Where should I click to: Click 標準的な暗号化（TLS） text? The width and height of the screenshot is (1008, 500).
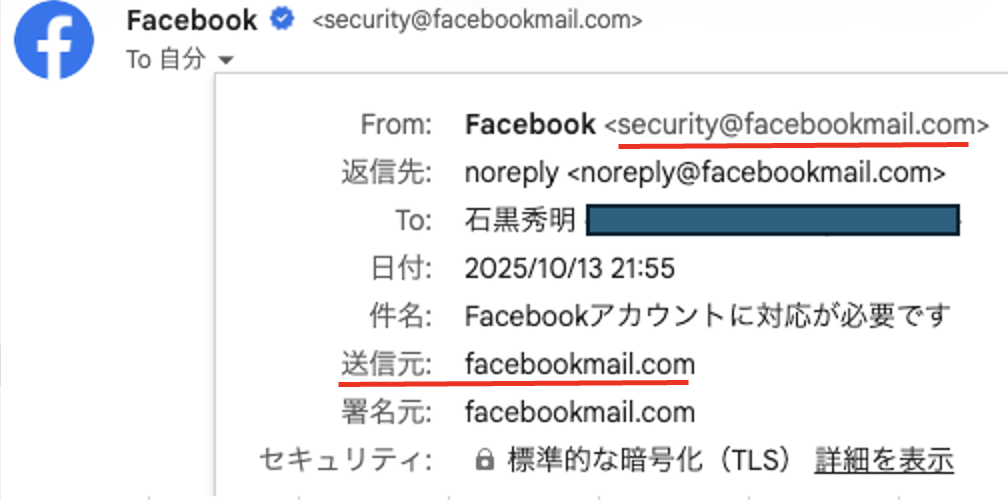pyautogui.click(x=650, y=460)
